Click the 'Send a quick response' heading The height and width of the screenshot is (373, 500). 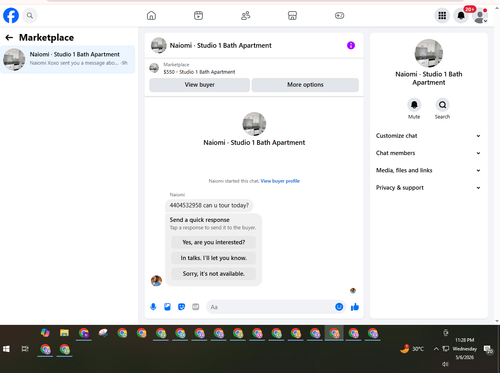[199, 220]
